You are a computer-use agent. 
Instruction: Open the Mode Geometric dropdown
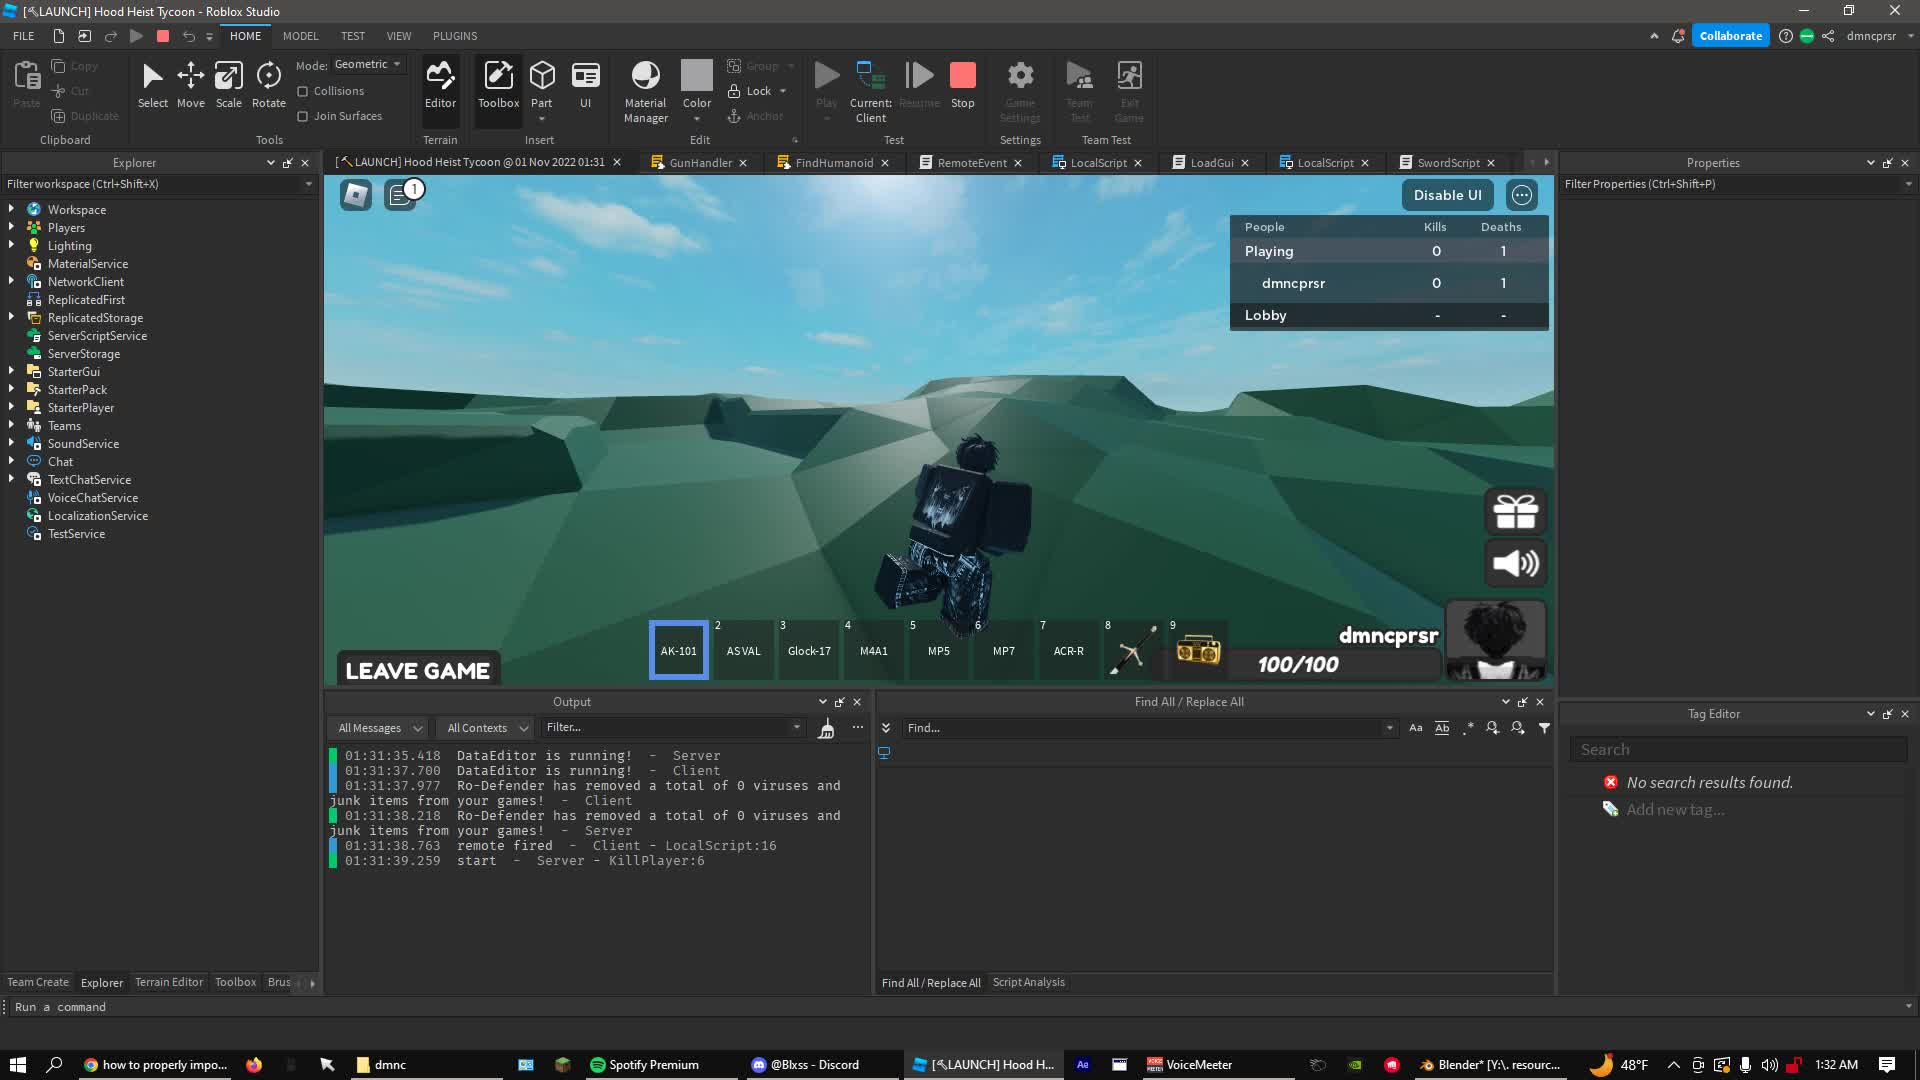[368, 64]
